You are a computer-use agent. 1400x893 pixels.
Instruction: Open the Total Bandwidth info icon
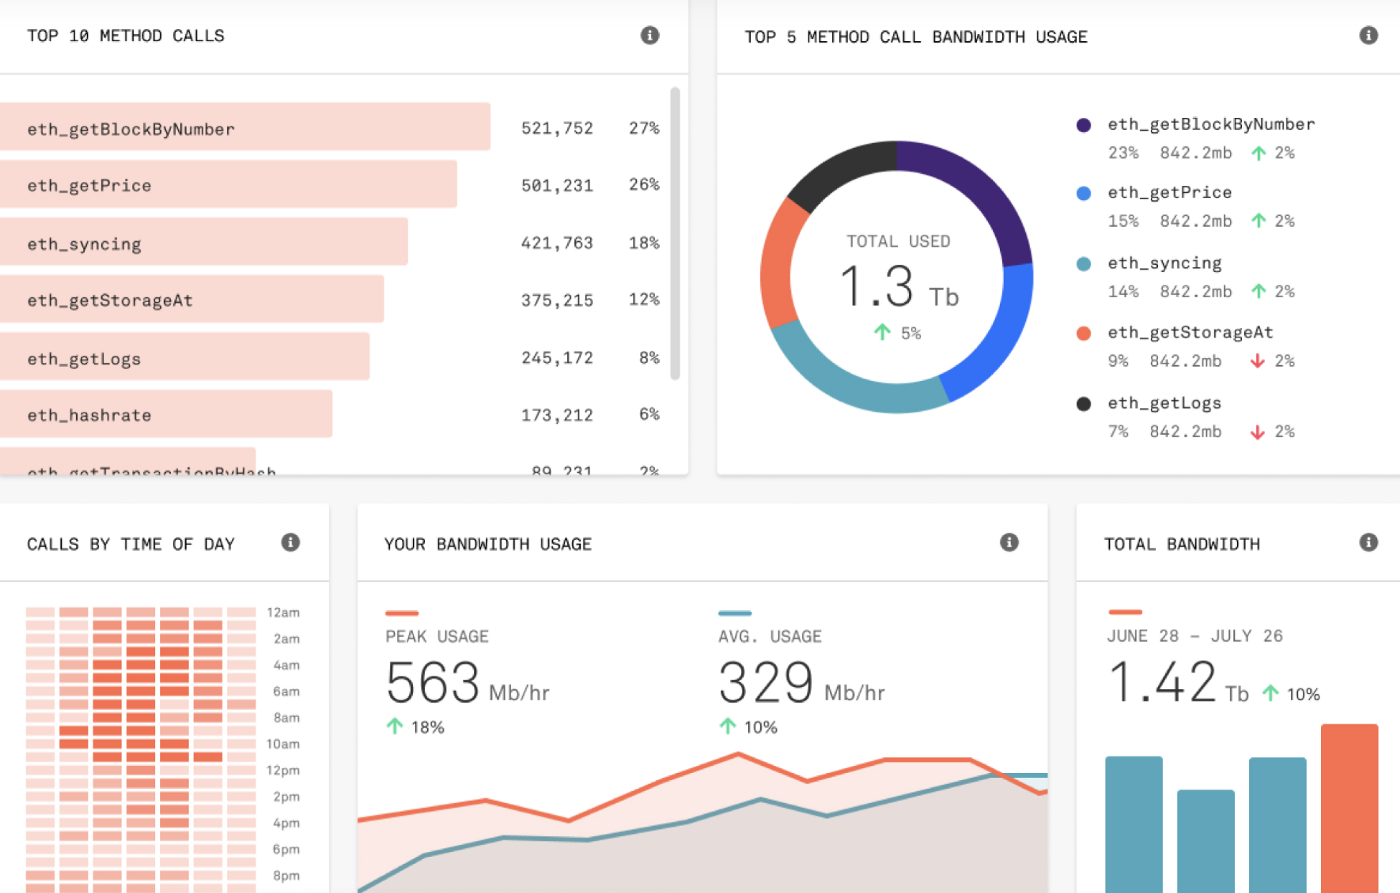1368,543
